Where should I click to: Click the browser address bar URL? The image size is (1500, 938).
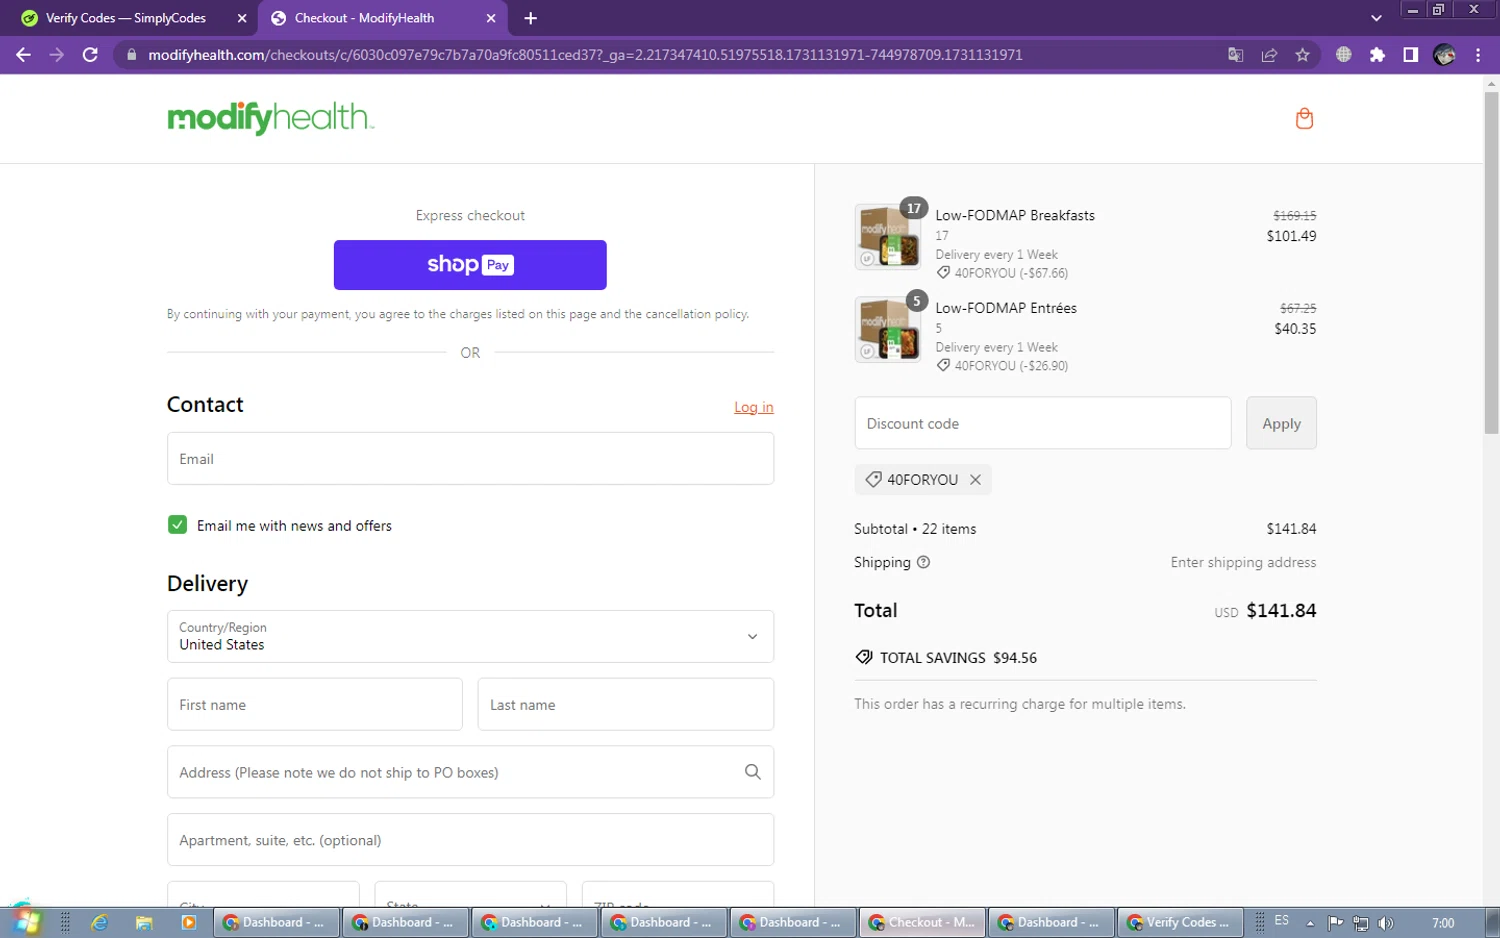[x=585, y=55]
